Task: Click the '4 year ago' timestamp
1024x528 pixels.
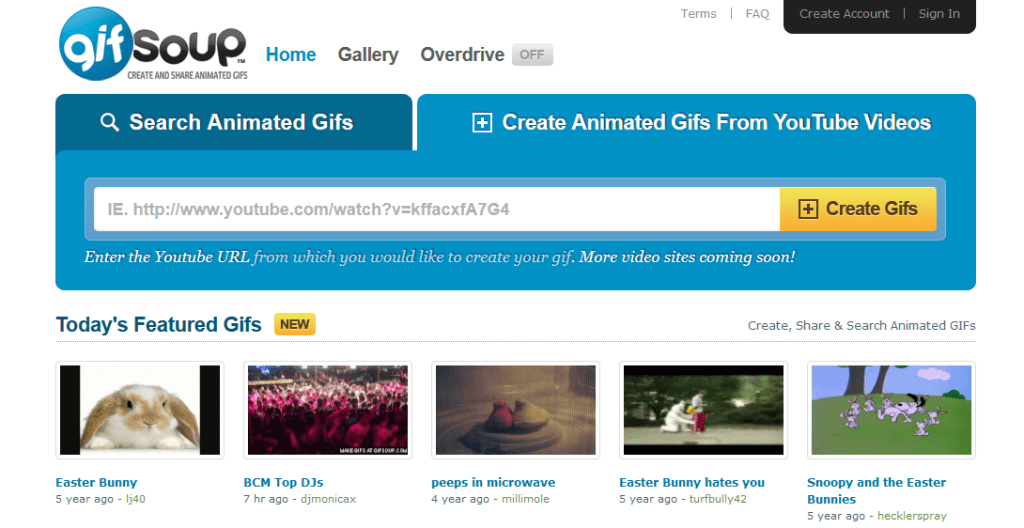Action: (x=460, y=499)
